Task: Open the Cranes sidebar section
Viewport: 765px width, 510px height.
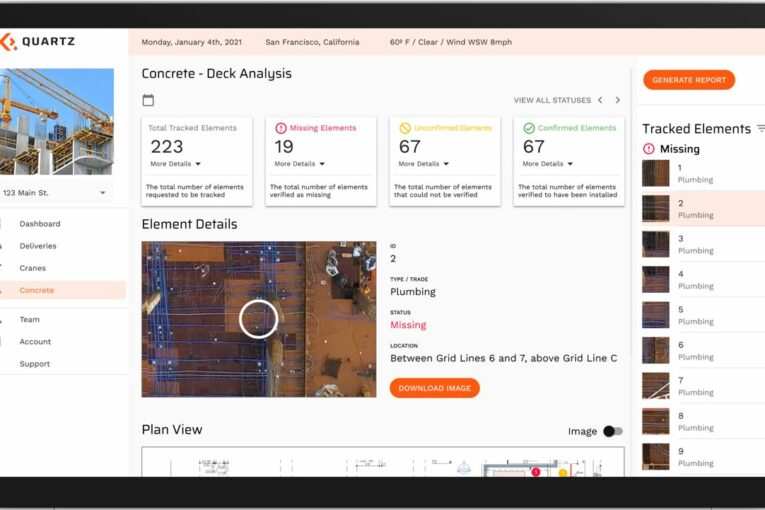Action: [33, 268]
